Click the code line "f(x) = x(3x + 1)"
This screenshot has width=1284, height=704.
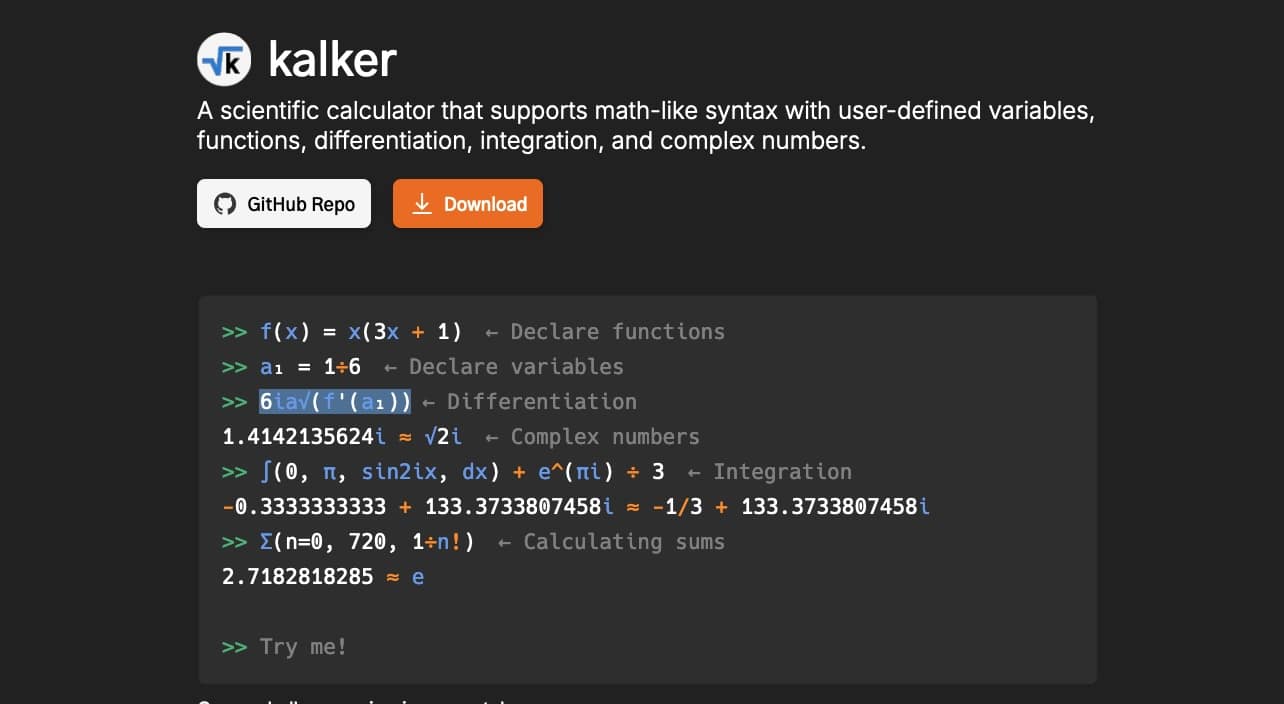click(361, 332)
